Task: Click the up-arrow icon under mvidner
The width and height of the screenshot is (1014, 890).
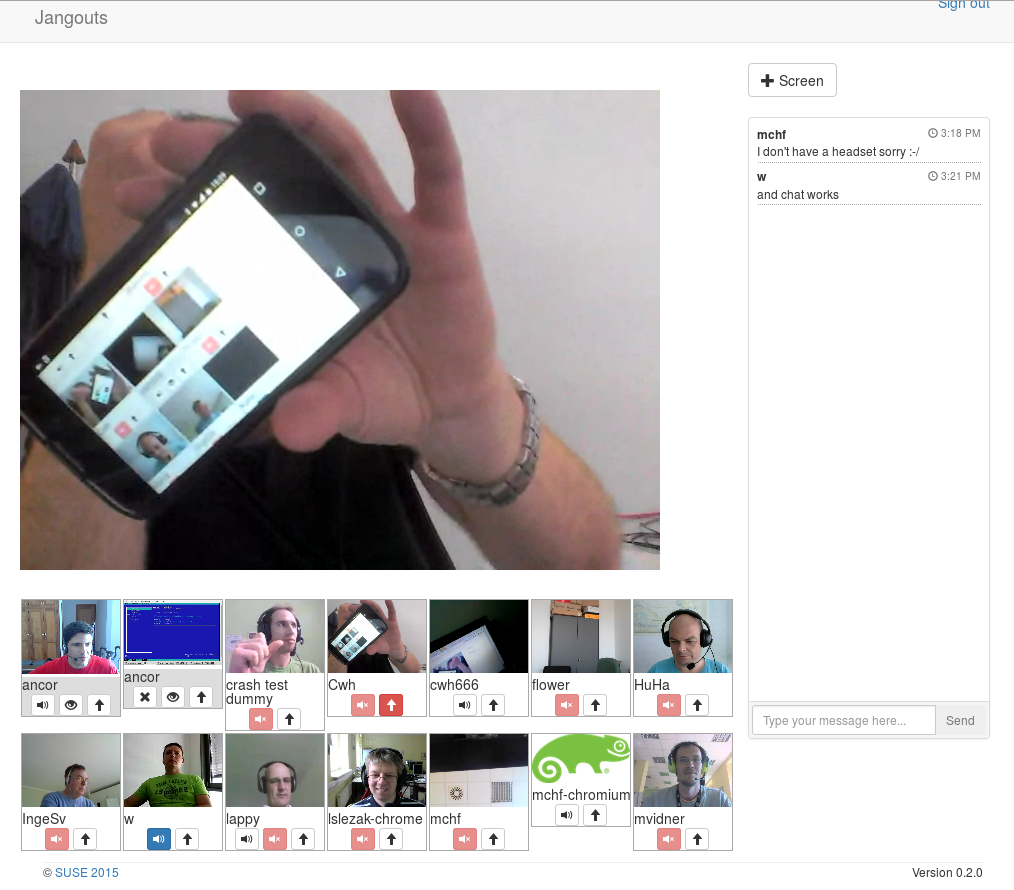Action: point(697,839)
